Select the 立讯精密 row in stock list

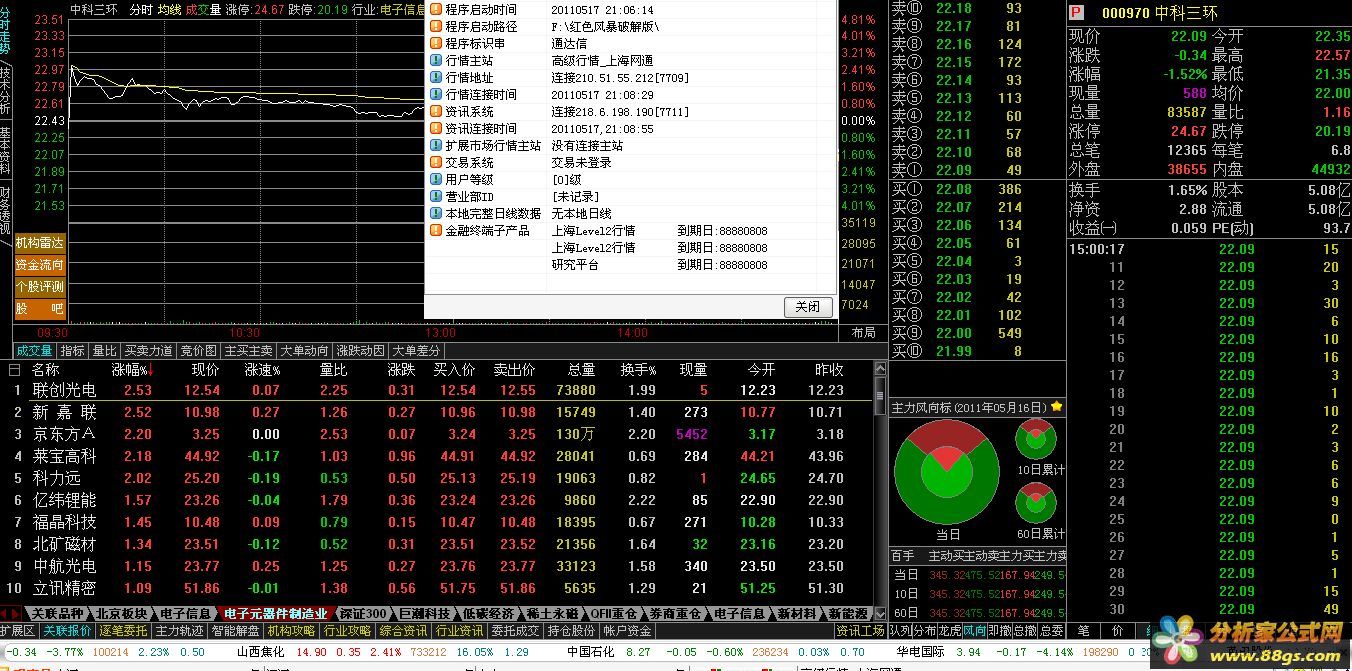[437, 588]
